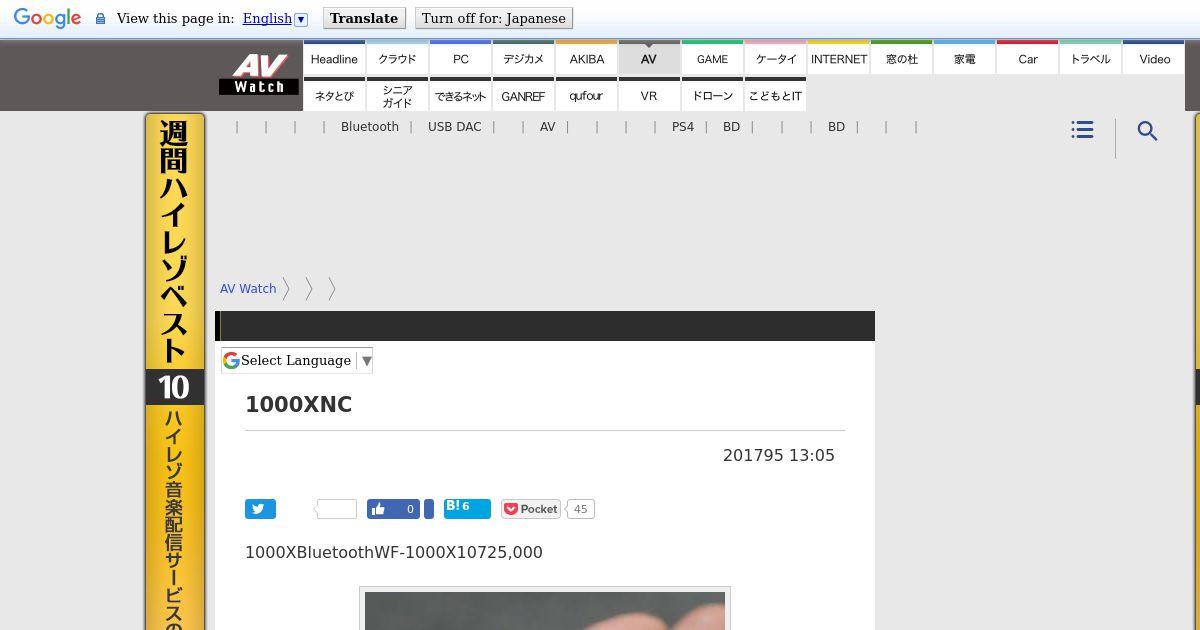Click the article photo thumbnail
Viewport: 1200px width, 630px height.
point(545,609)
